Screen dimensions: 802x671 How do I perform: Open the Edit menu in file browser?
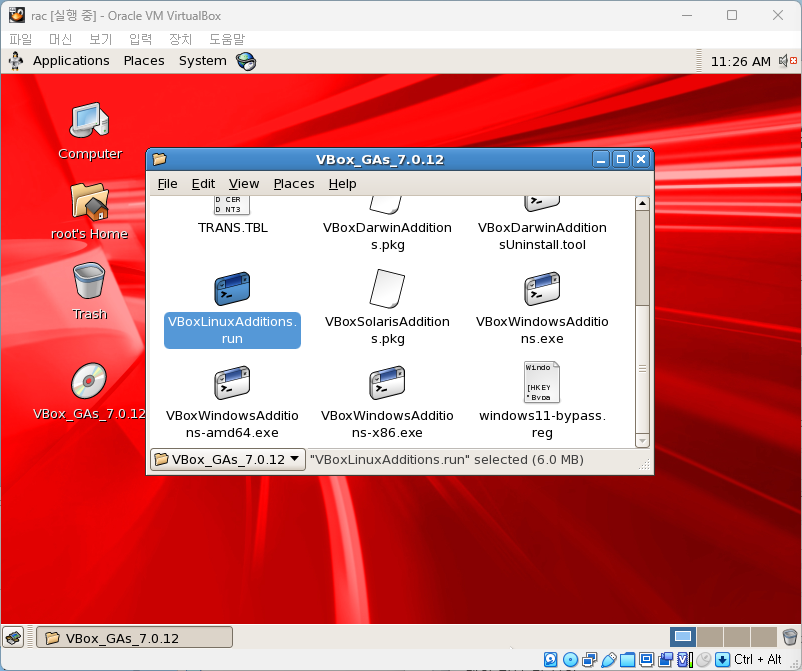[203, 184]
